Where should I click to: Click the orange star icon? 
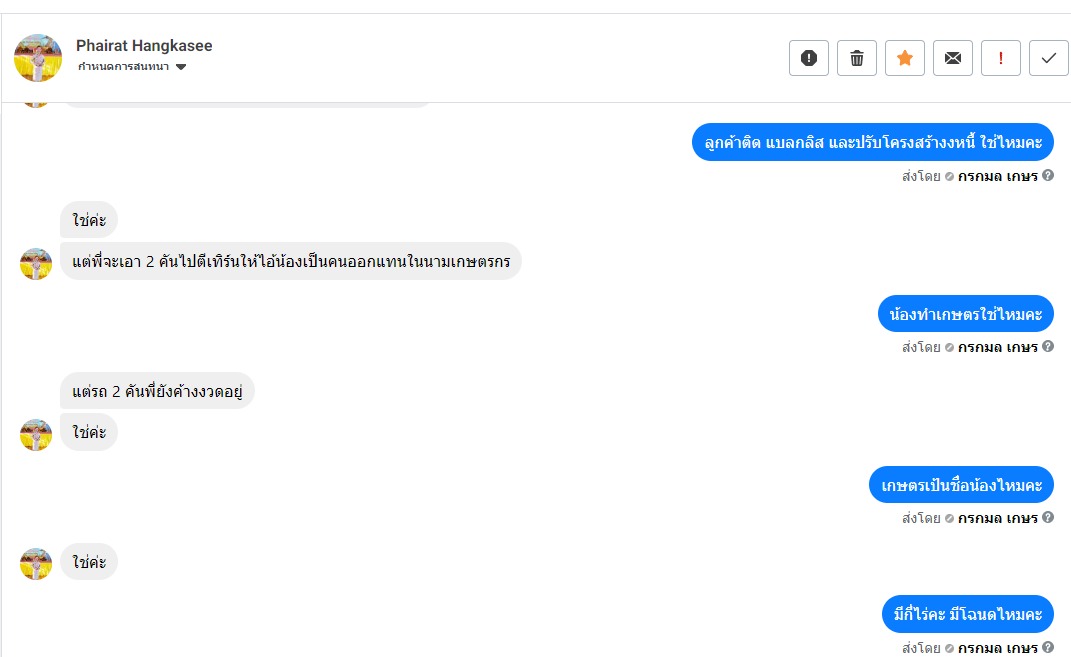click(905, 58)
